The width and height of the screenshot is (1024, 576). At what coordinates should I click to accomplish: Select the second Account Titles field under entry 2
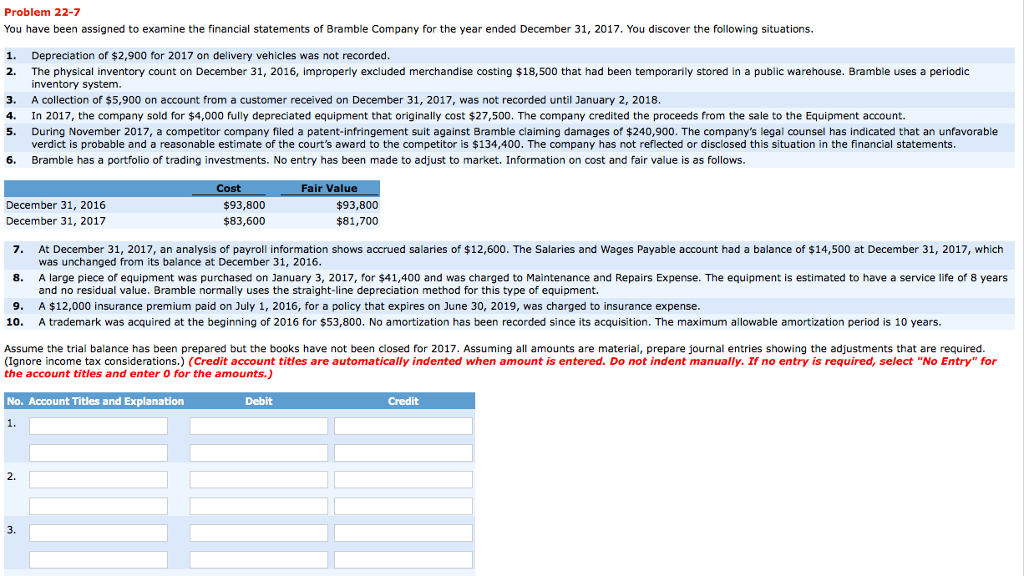100,505
